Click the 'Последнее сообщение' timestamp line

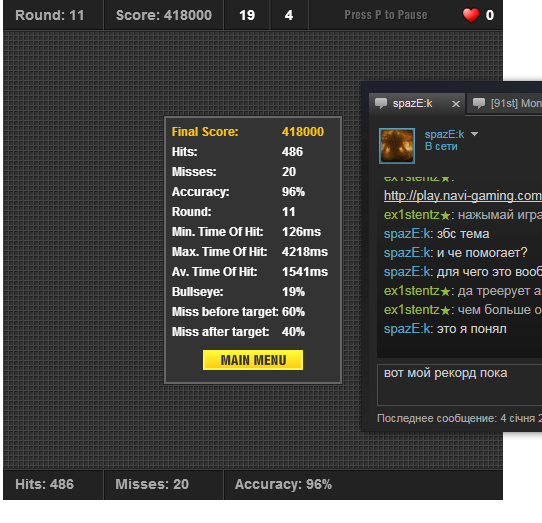click(459, 418)
